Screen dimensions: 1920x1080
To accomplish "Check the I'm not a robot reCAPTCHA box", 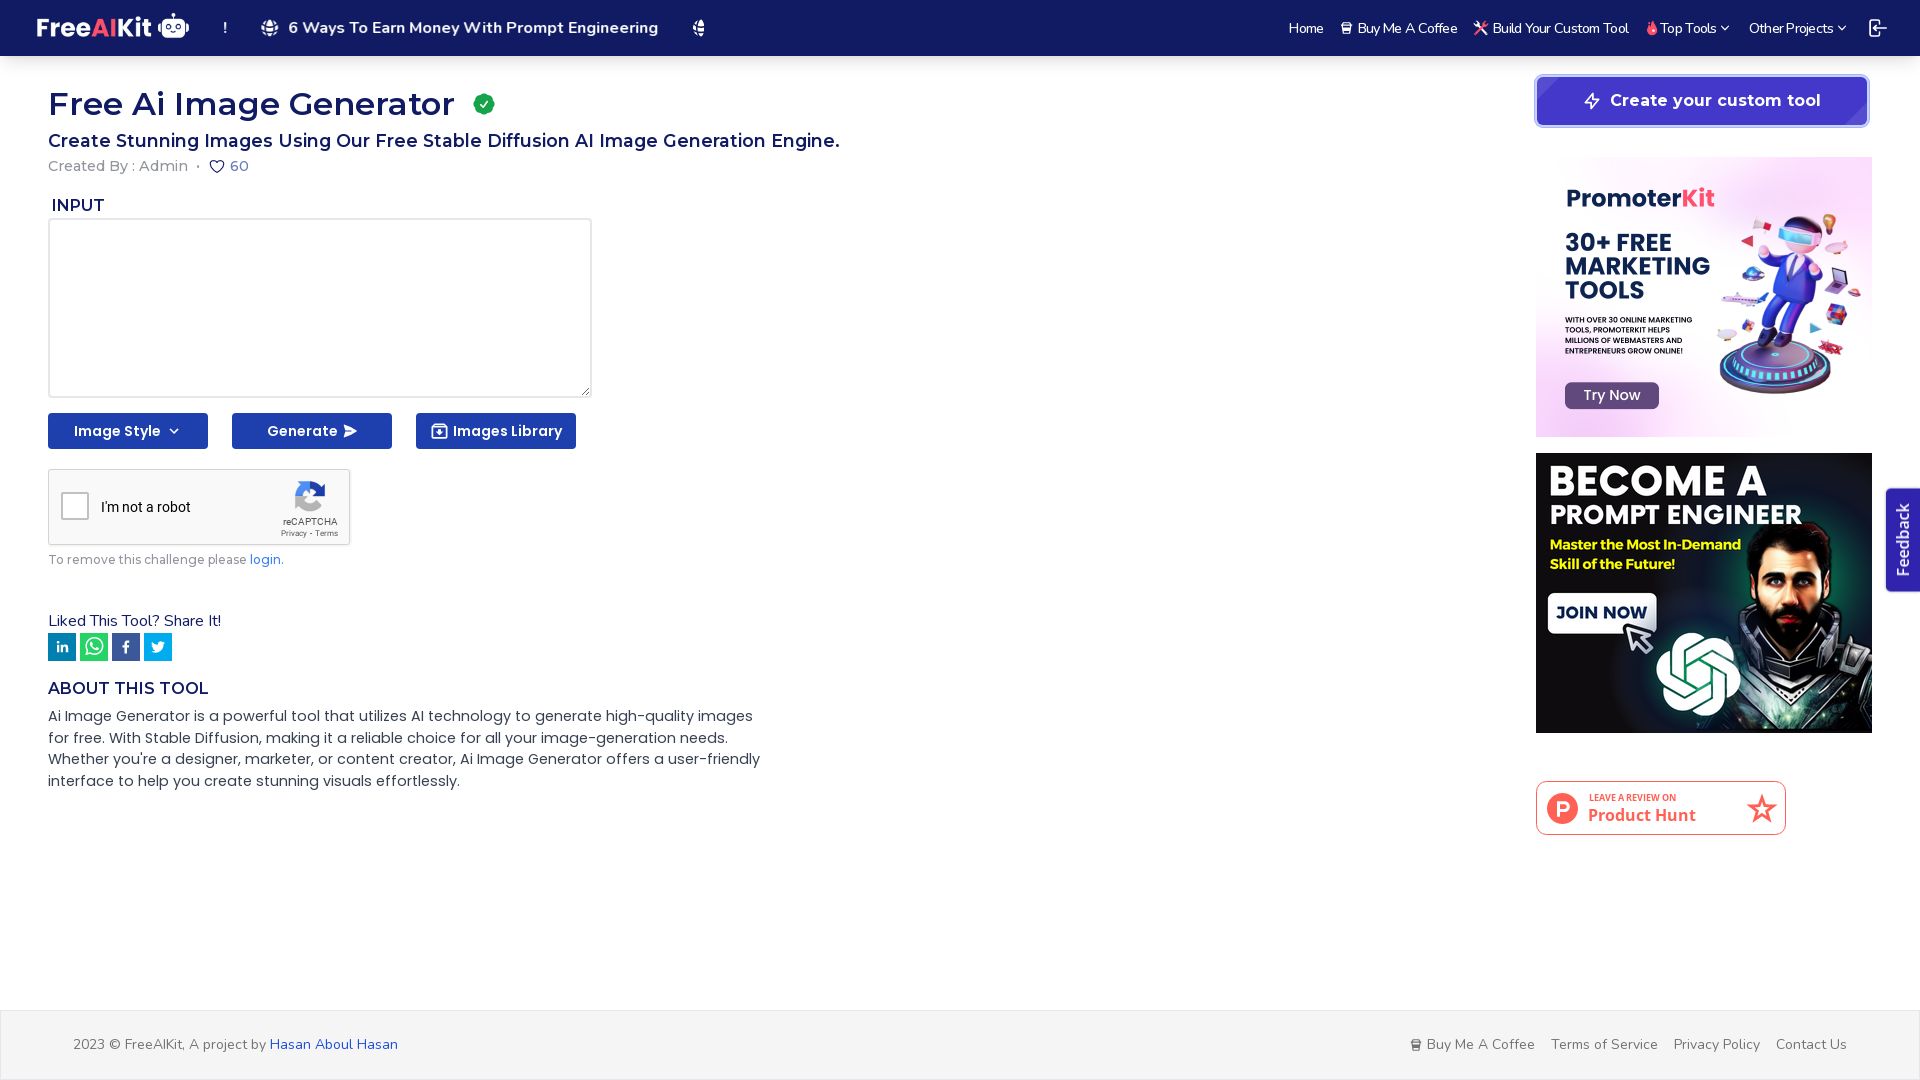I will point(75,507).
